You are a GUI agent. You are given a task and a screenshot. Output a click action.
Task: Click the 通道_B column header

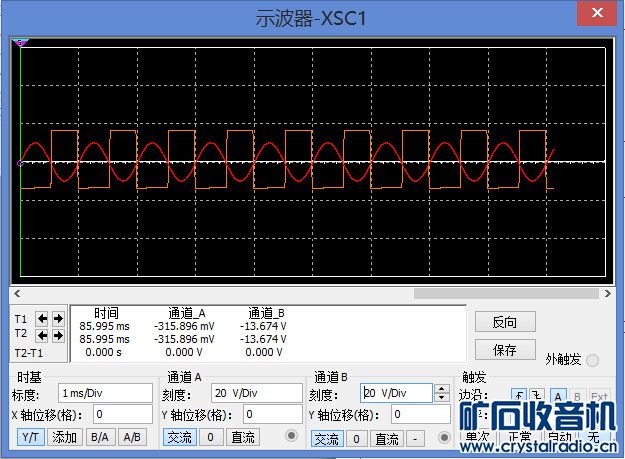[266, 313]
